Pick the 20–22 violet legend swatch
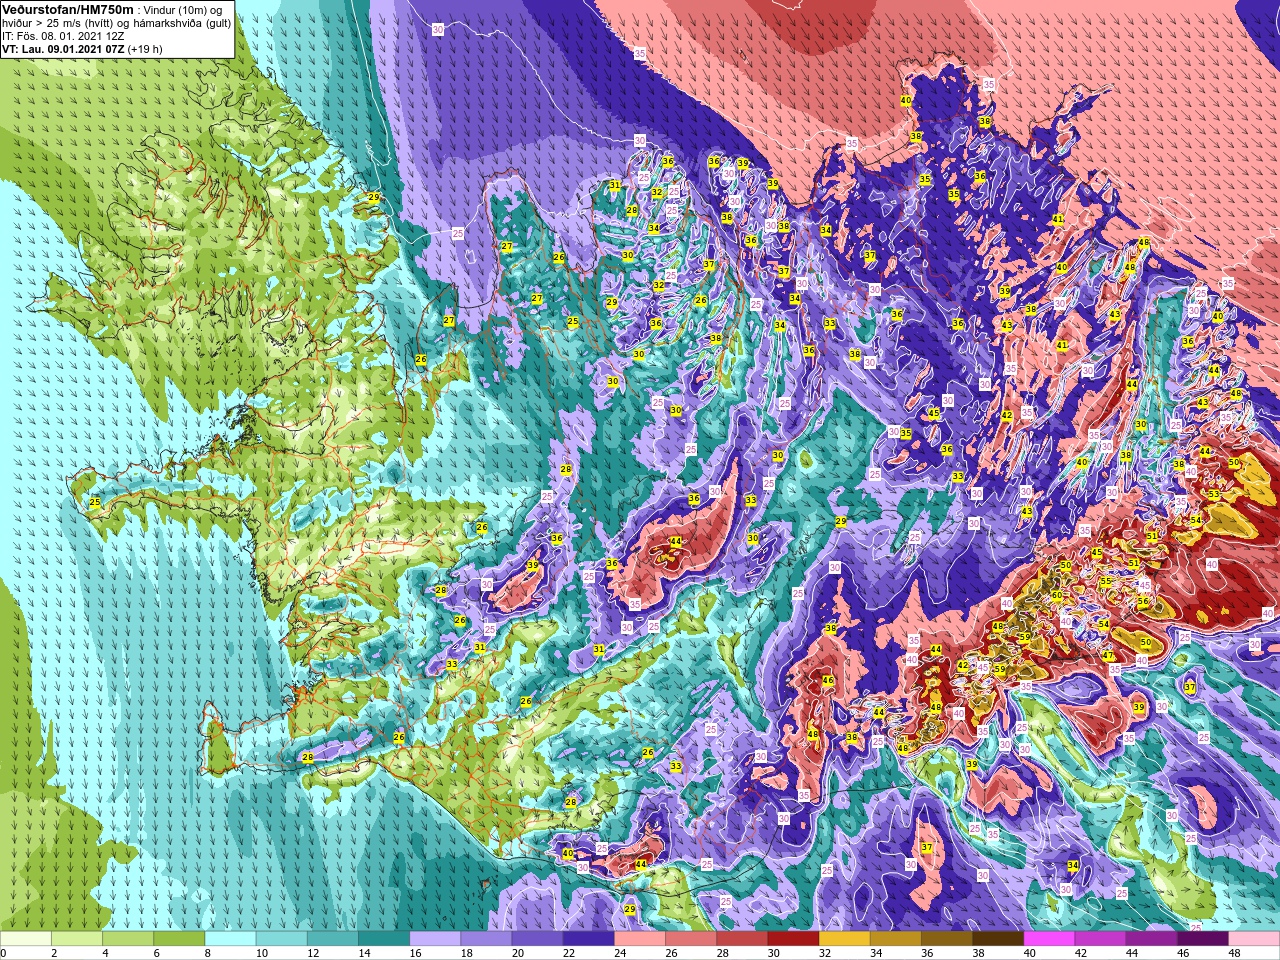Viewport: 1280px width, 960px height. [x=538, y=938]
